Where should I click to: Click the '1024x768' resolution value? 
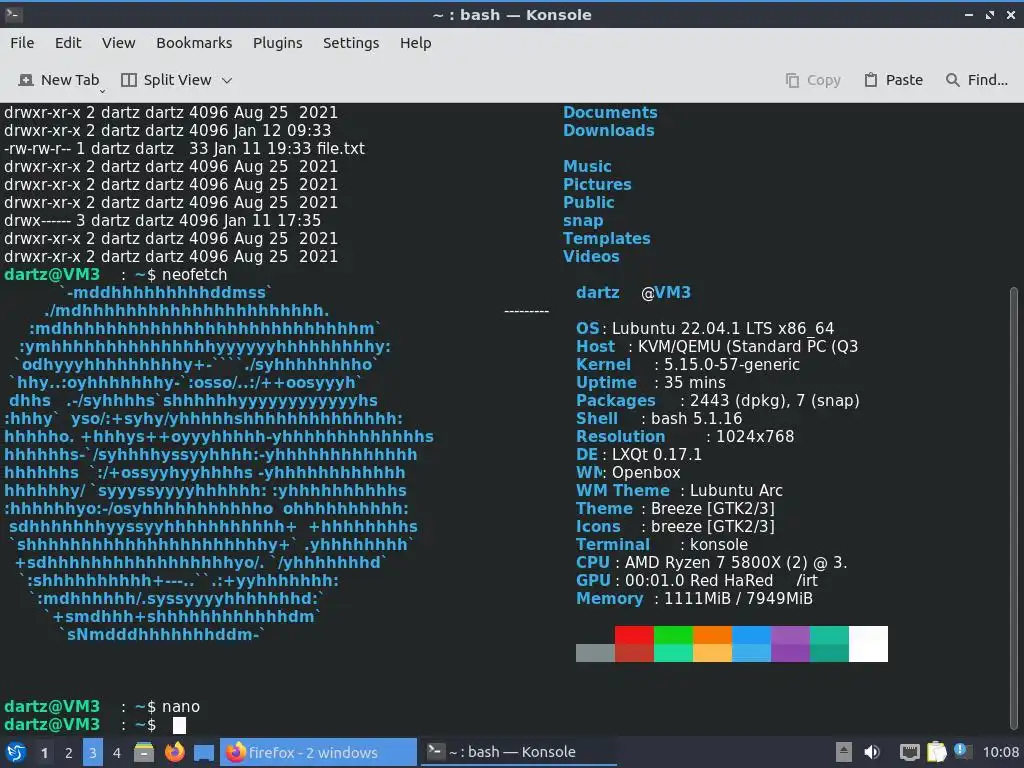[755, 436]
